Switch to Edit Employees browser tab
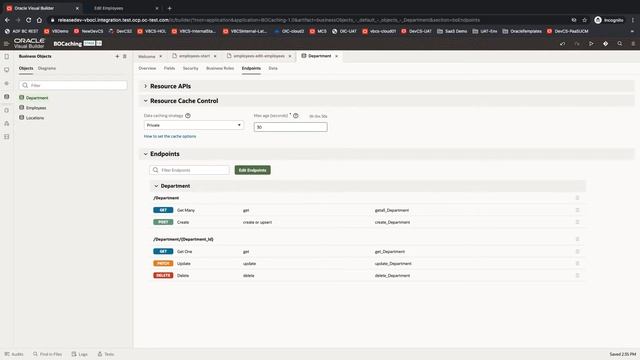Viewport: 640px width, 360px height. pyautogui.click(x=109, y=8)
